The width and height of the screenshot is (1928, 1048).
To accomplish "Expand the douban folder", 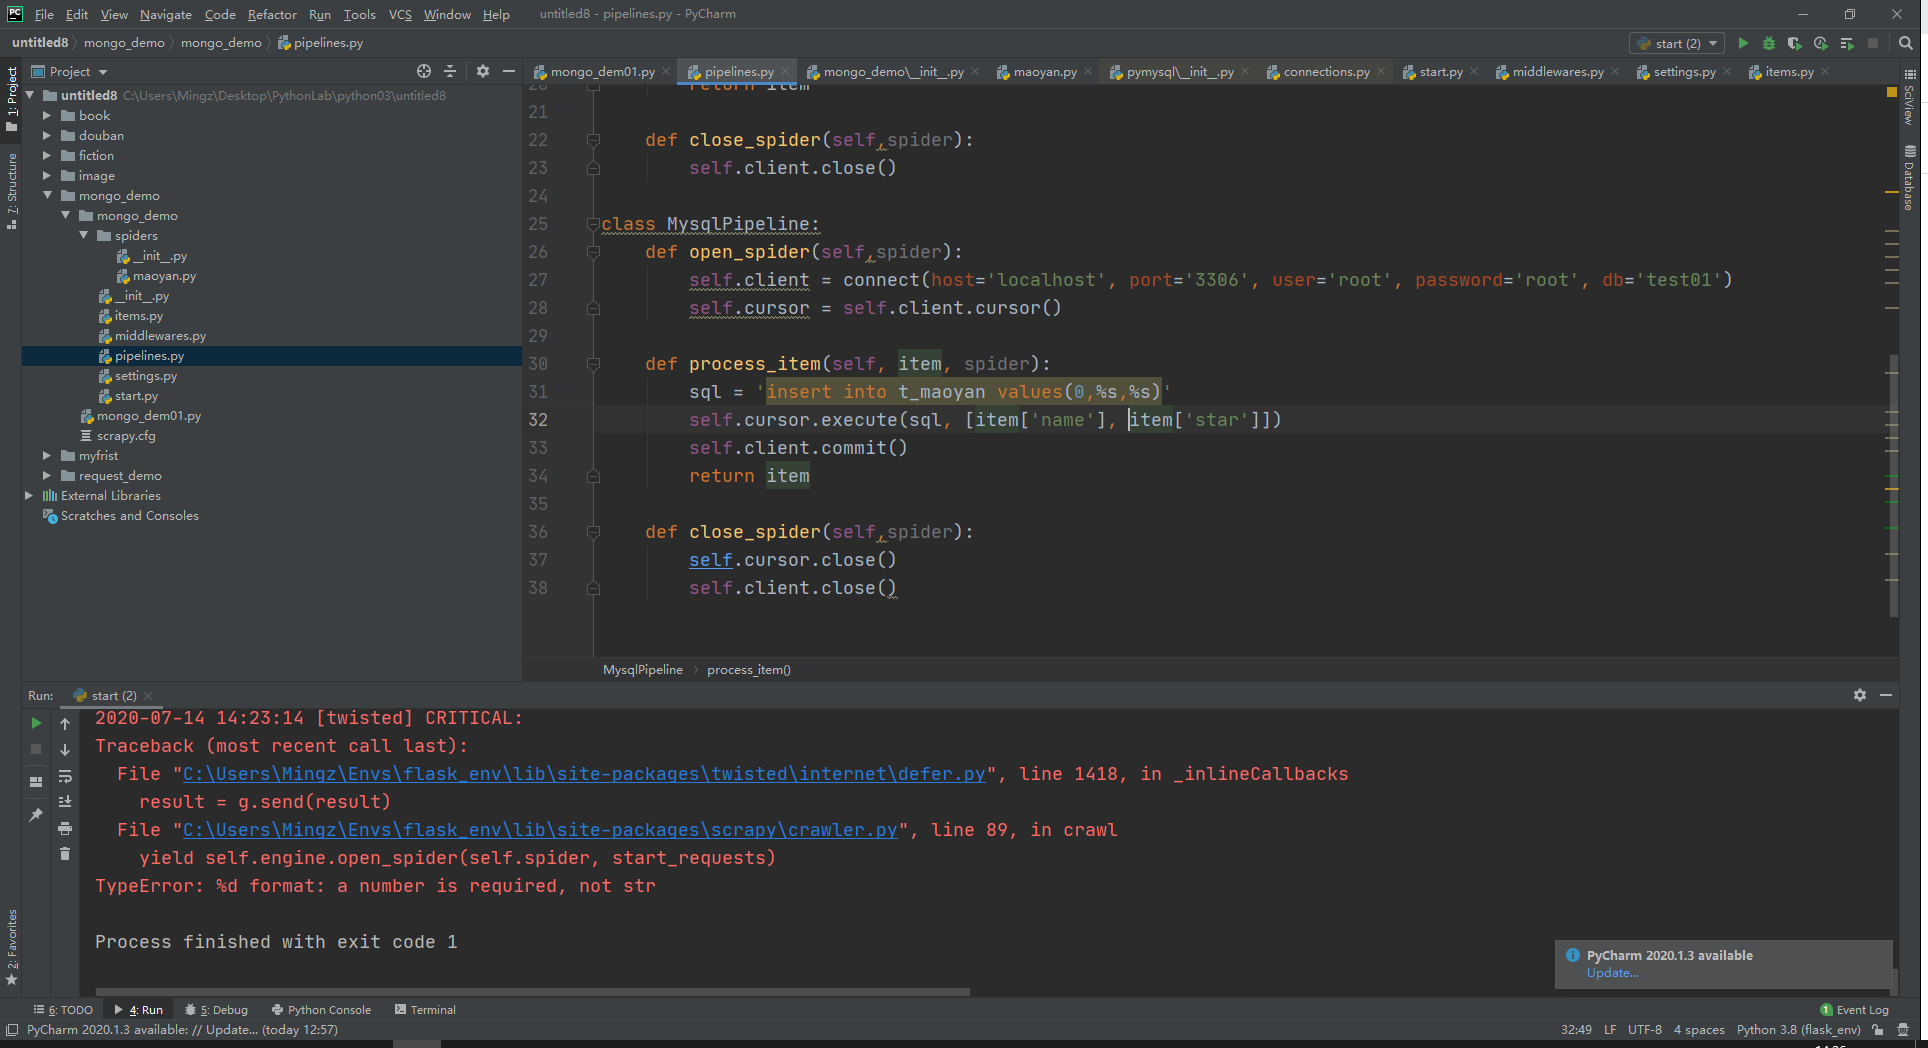I will point(46,135).
